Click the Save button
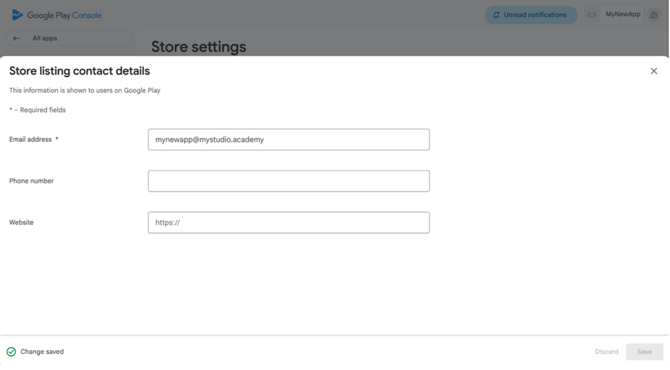The image size is (670, 370). pos(644,352)
